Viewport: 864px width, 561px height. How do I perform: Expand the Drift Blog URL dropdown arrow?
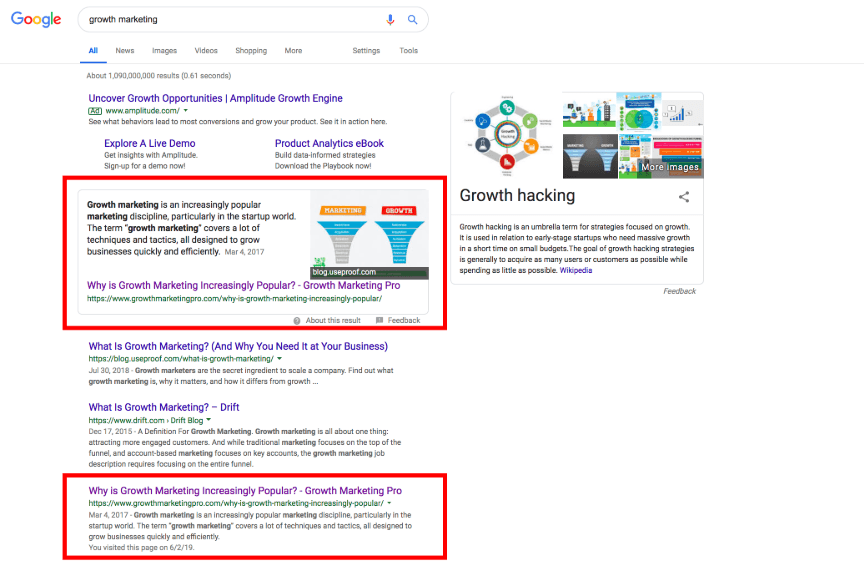(209, 420)
